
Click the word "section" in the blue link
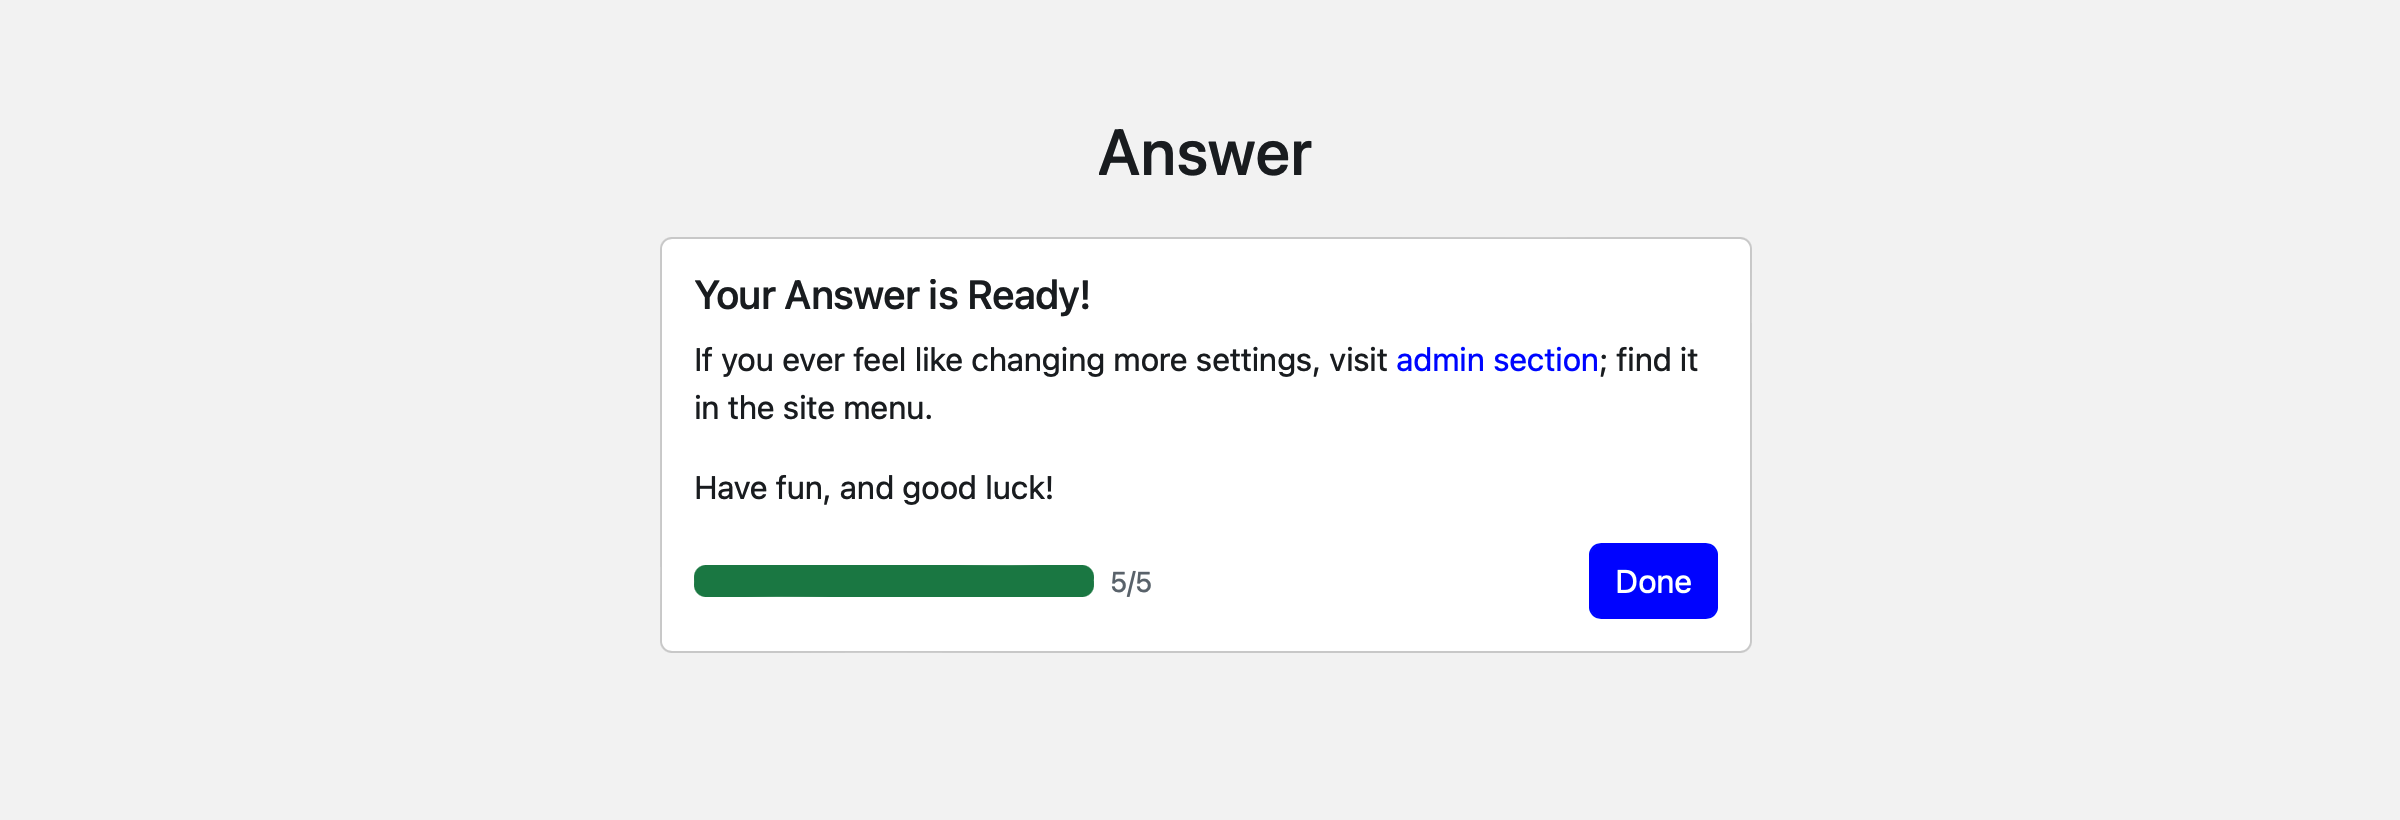coord(1545,360)
